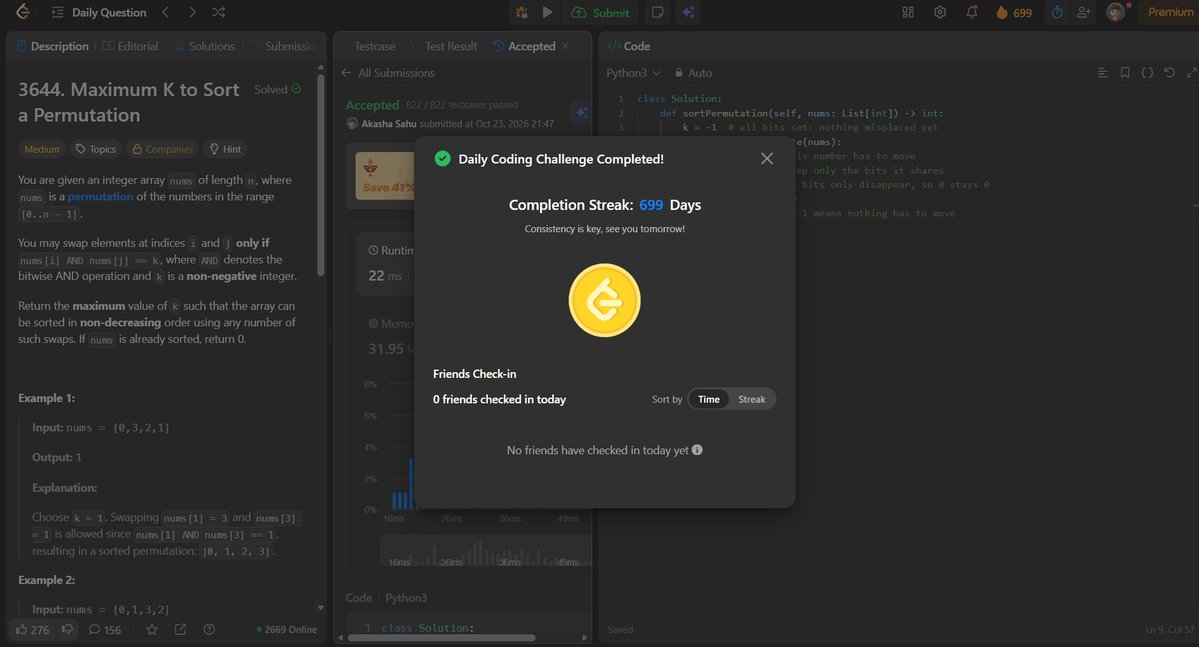Switch to the Solutions tab
Screen dimensions: 1199x647
click(204, 46)
